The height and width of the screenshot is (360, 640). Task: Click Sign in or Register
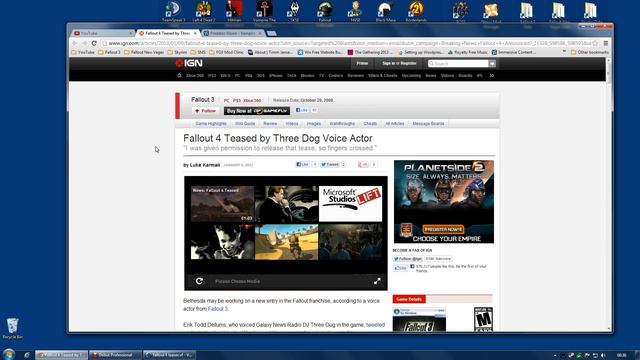click(x=399, y=63)
